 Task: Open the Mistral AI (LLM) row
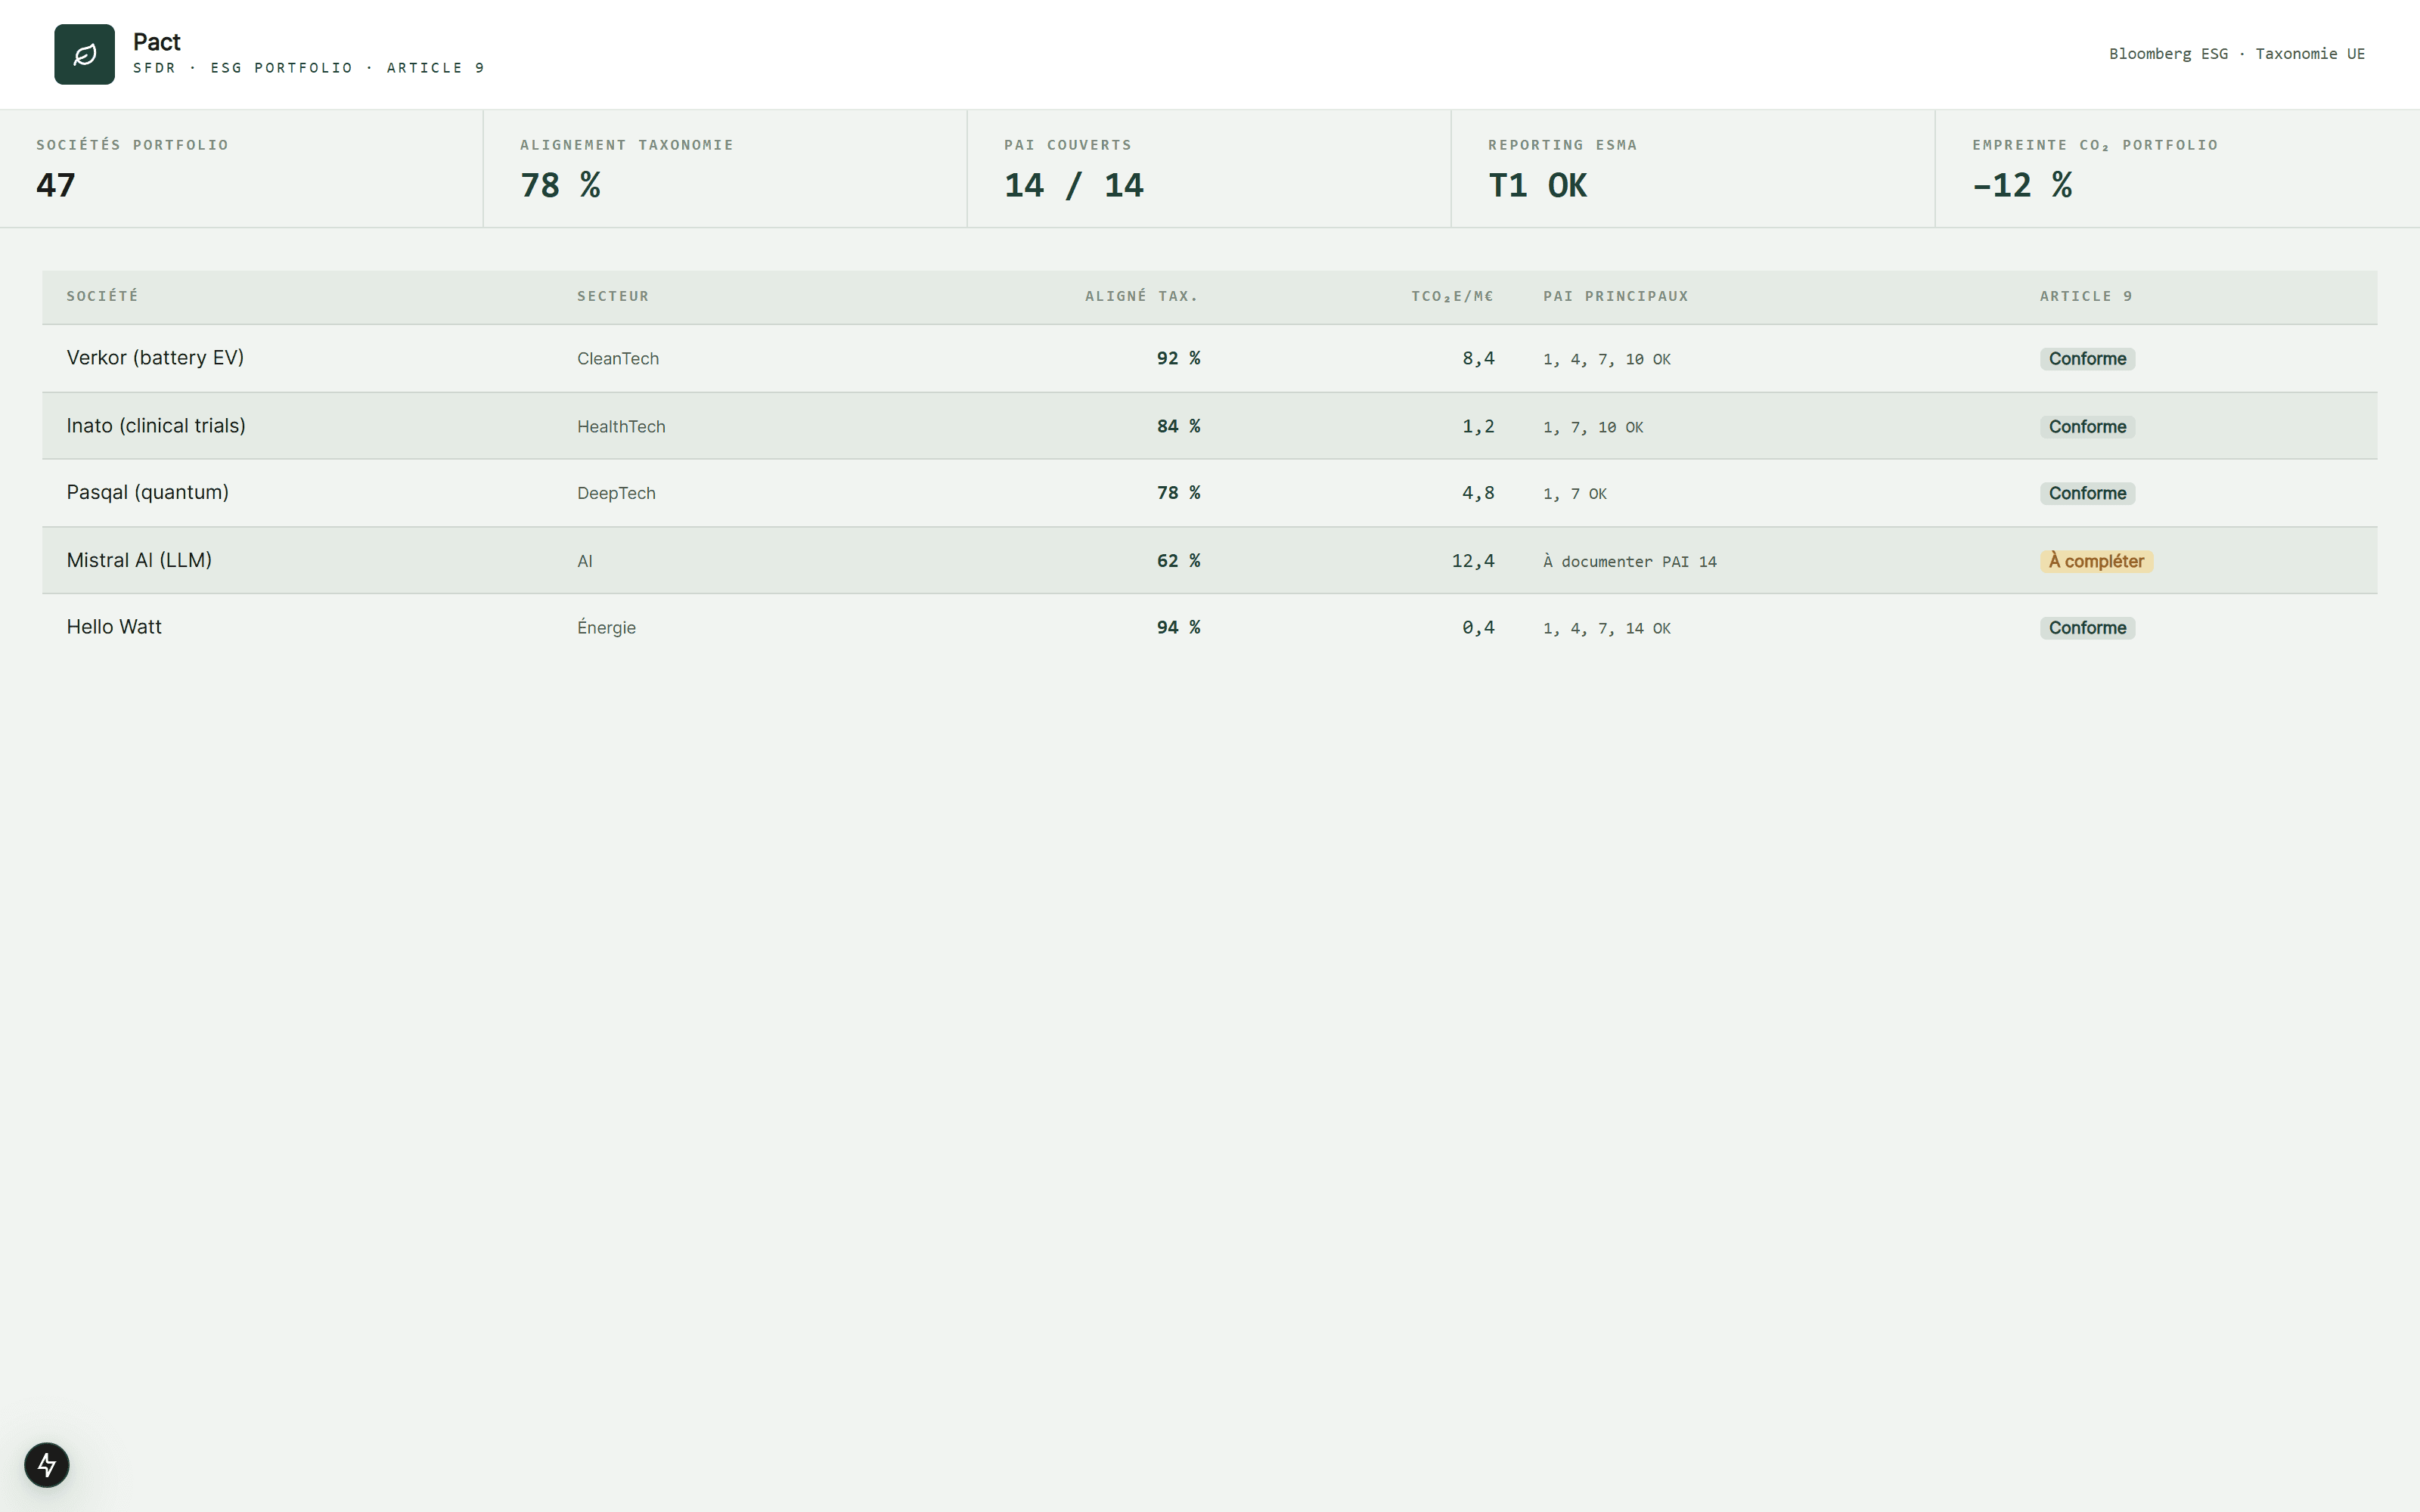click(x=1210, y=561)
